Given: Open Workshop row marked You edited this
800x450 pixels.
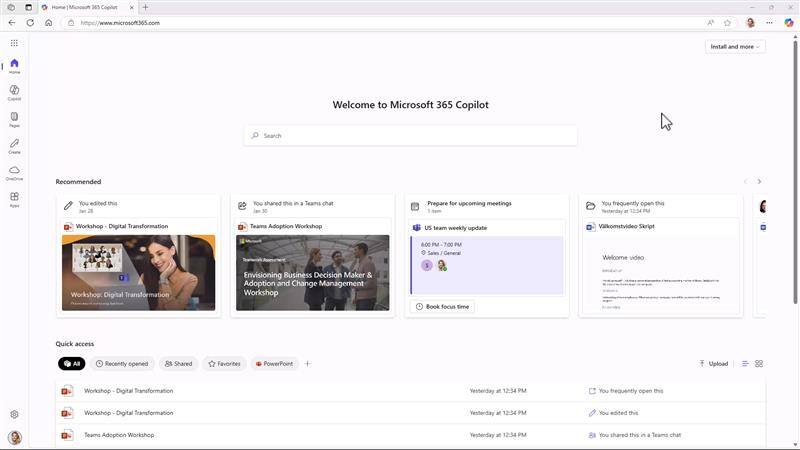Looking at the screenshot, I should [410, 413].
